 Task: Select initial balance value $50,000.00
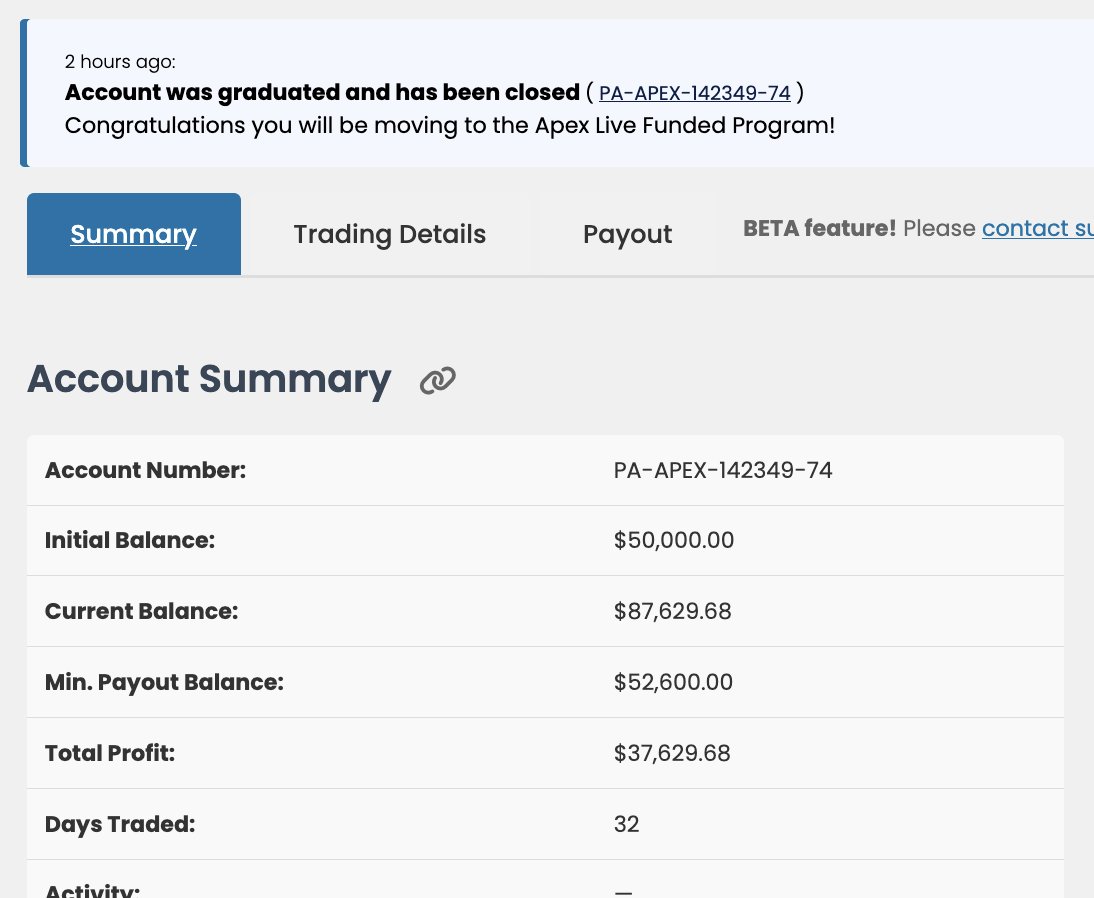click(674, 540)
